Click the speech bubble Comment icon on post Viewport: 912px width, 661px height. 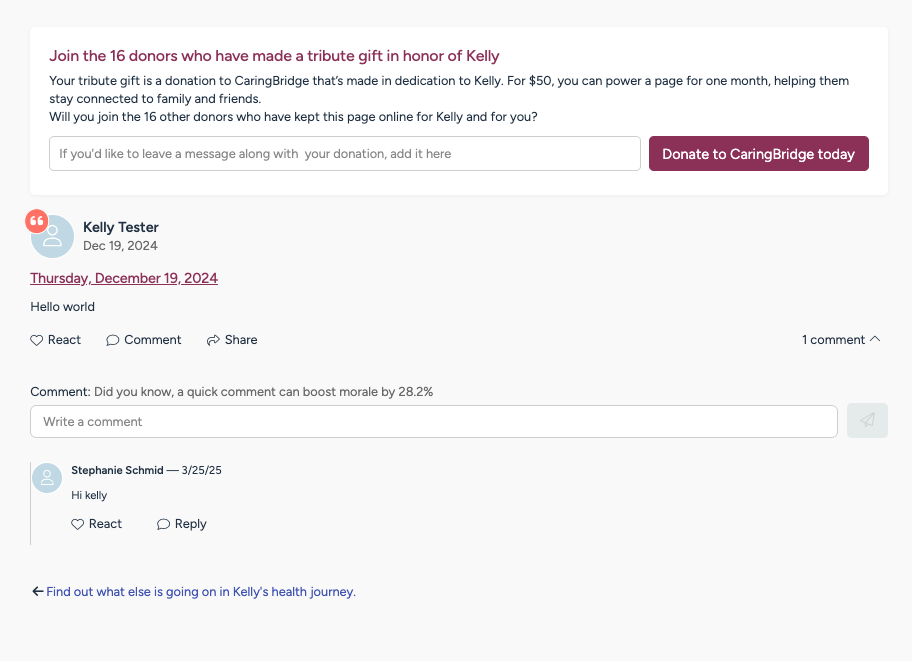point(112,340)
